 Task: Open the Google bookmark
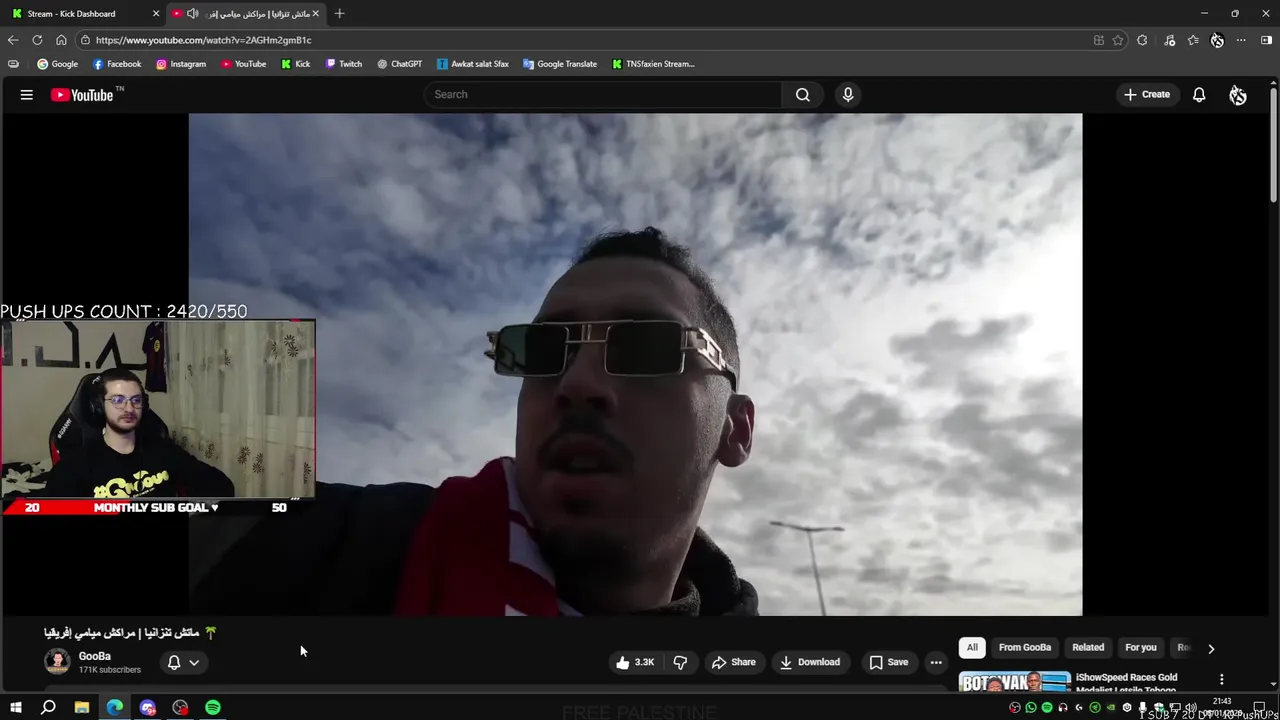click(58, 64)
